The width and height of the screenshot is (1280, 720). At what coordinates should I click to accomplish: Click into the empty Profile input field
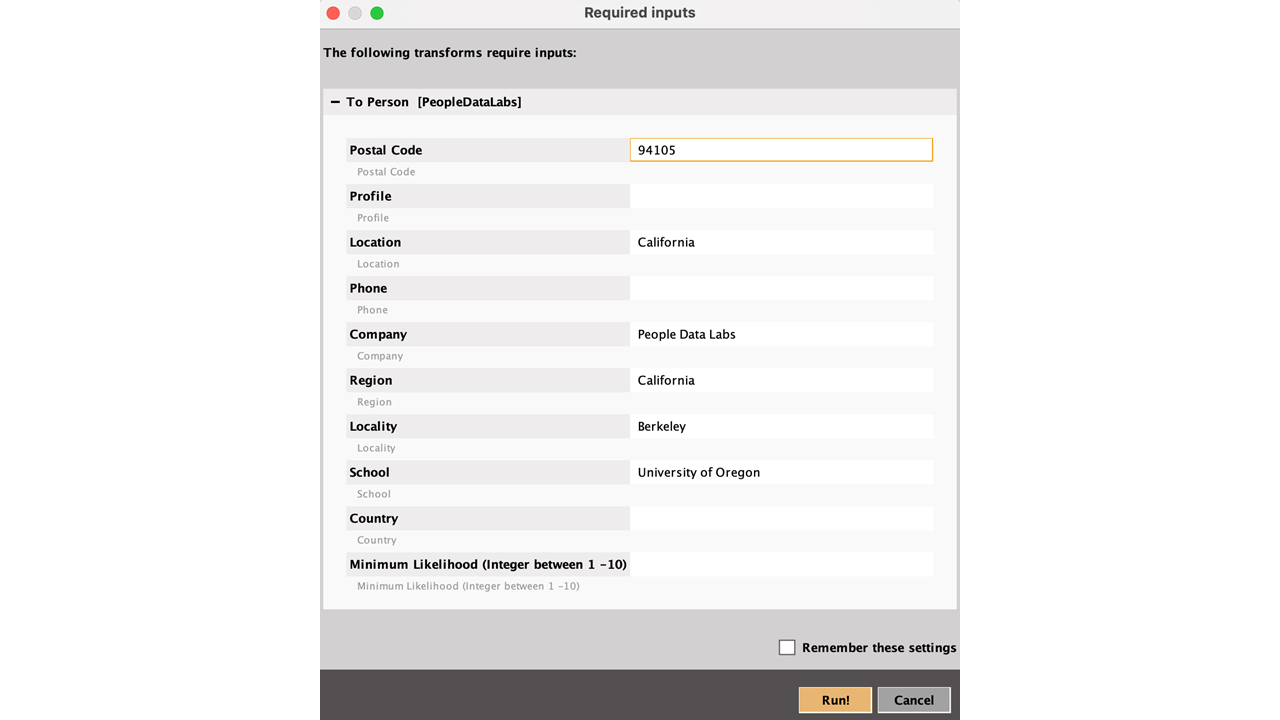(781, 196)
